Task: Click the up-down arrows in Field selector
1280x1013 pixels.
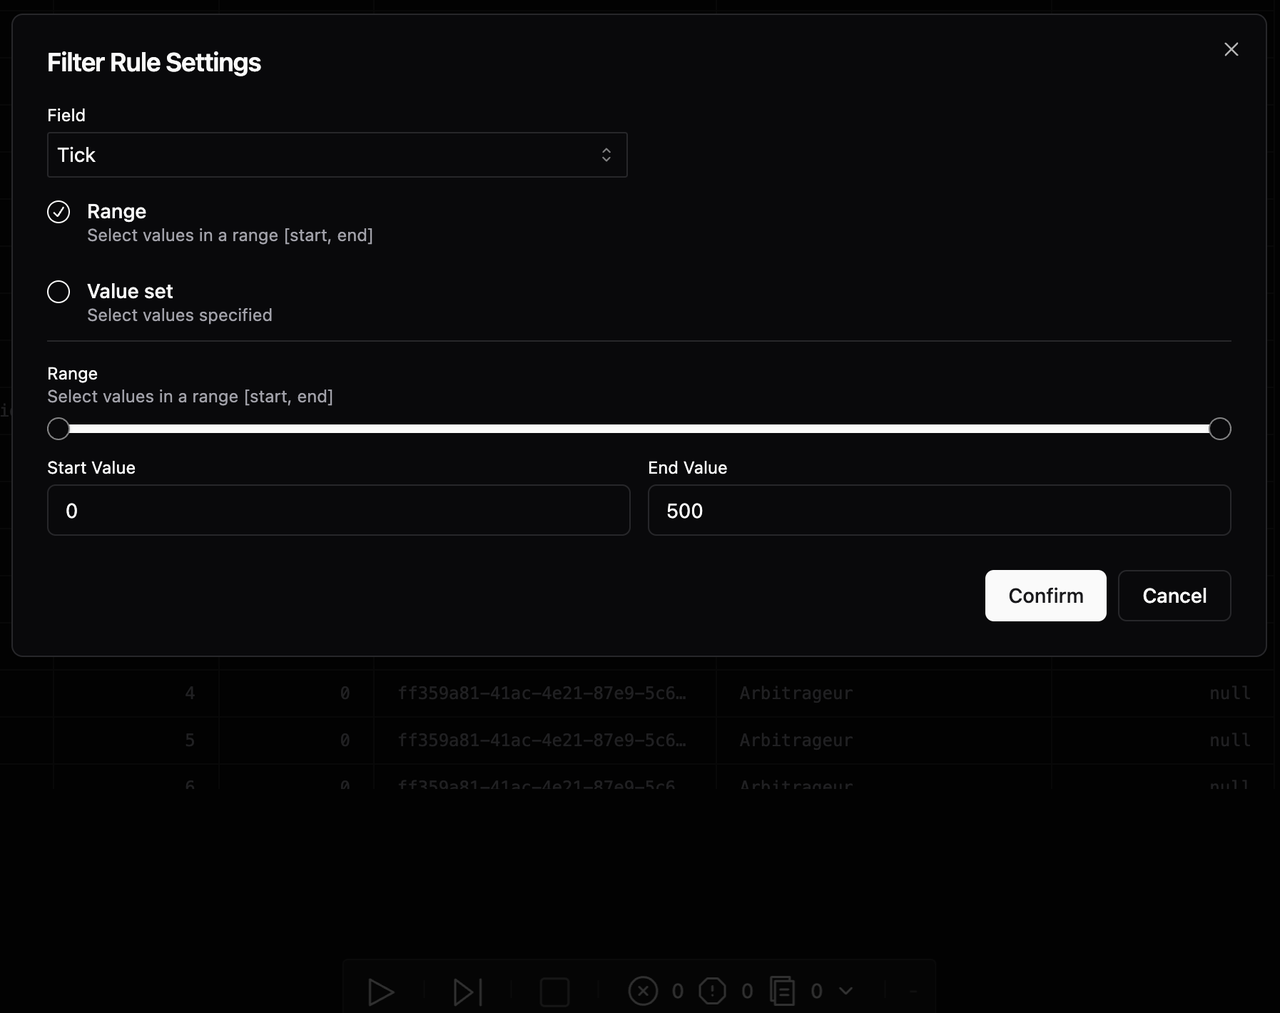Action: point(606,155)
